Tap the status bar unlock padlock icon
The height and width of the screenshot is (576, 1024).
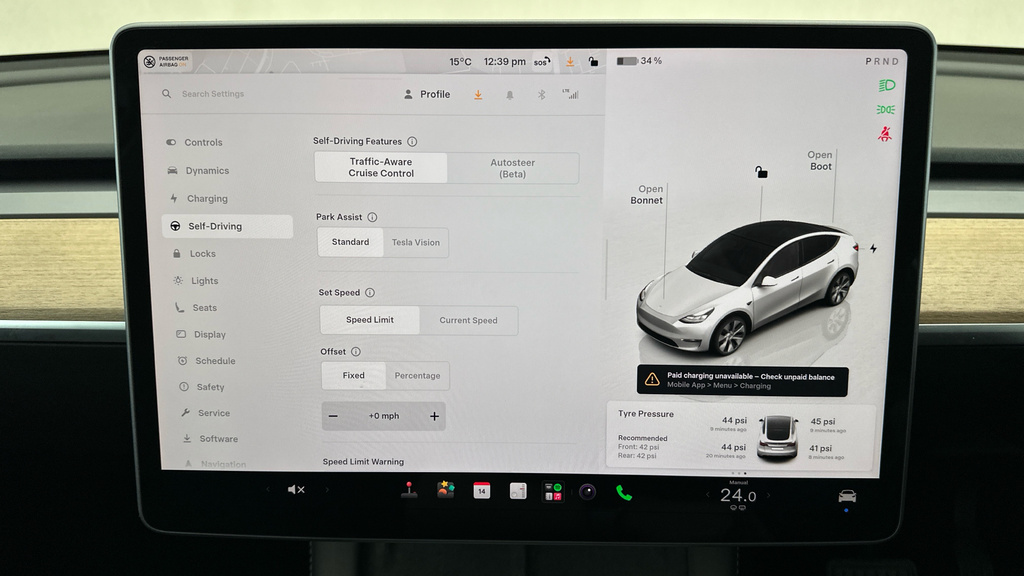pos(593,61)
